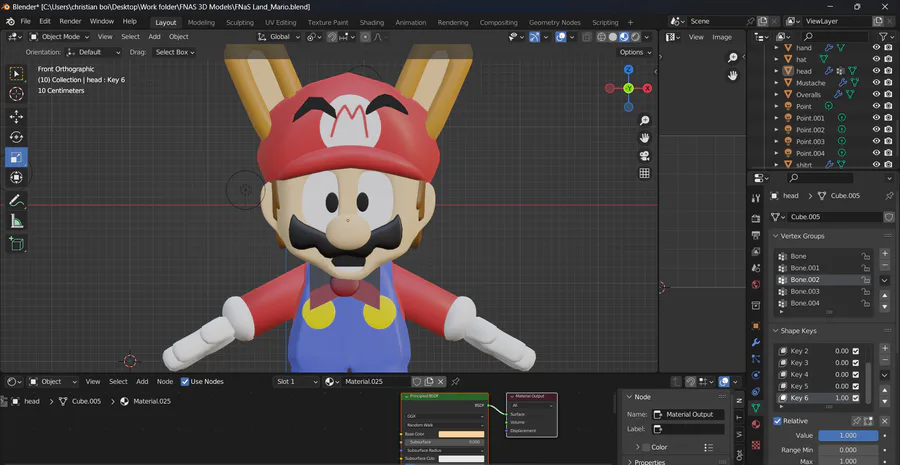Click the Base Color swatch on Principled BSDF
The height and width of the screenshot is (465, 900).
[461, 434]
